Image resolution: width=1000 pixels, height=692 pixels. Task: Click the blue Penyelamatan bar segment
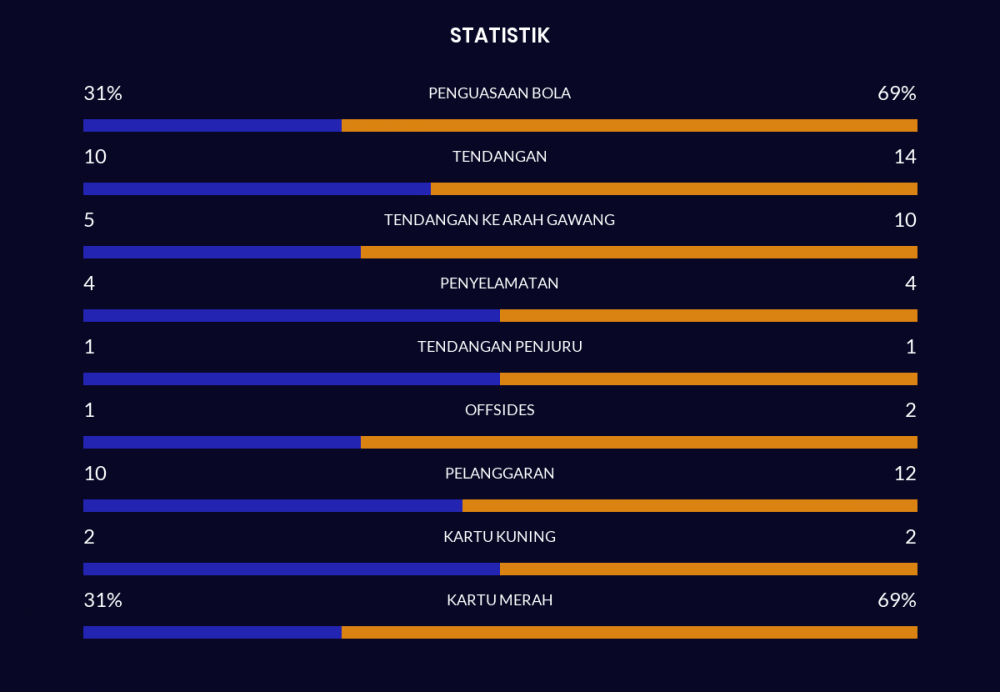click(291, 316)
